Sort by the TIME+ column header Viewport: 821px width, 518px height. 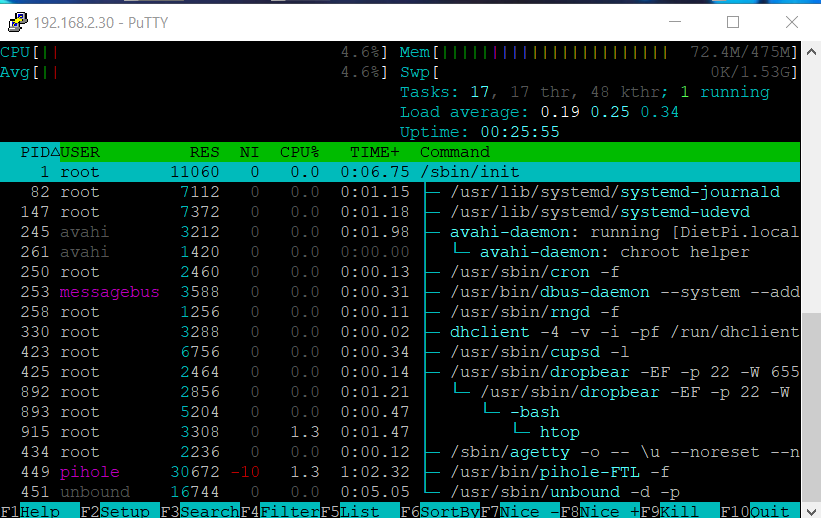click(x=374, y=152)
